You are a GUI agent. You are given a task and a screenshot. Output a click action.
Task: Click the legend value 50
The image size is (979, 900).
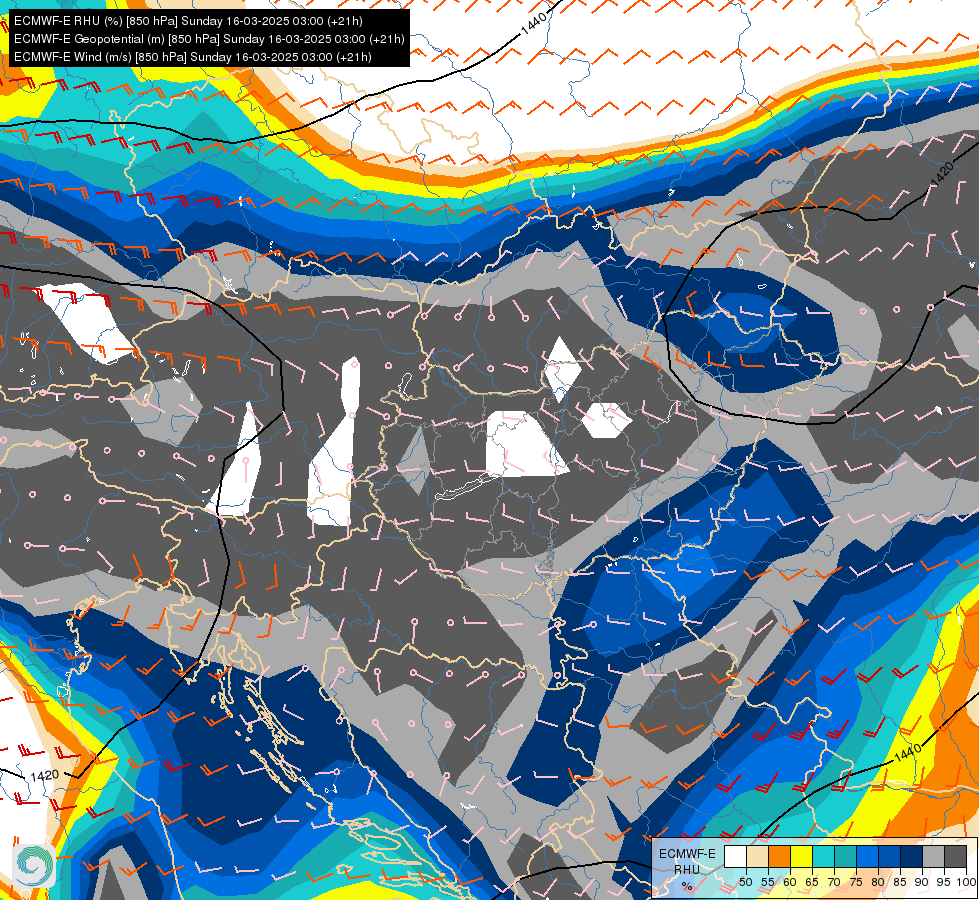click(745, 882)
